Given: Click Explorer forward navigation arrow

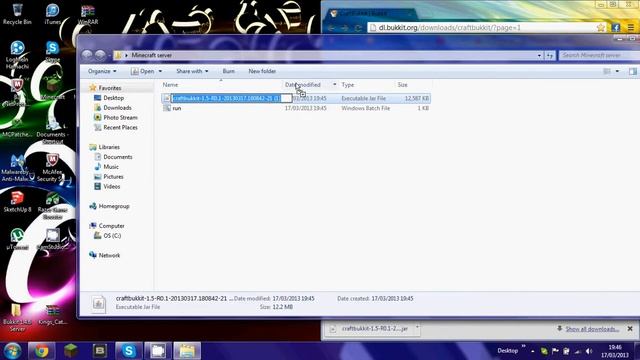Looking at the screenshot, I should click(x=100, y=55).
